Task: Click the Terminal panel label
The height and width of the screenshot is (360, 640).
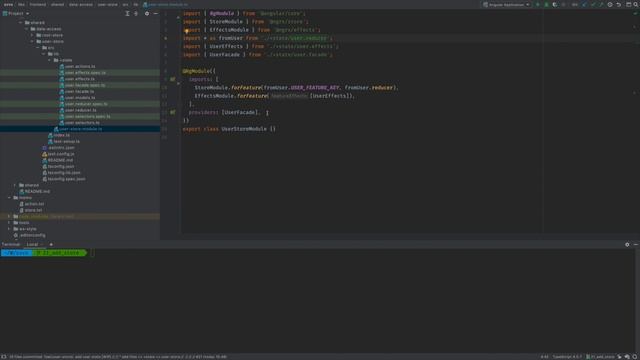Action: pyautogui.click(x=11, y=244)
